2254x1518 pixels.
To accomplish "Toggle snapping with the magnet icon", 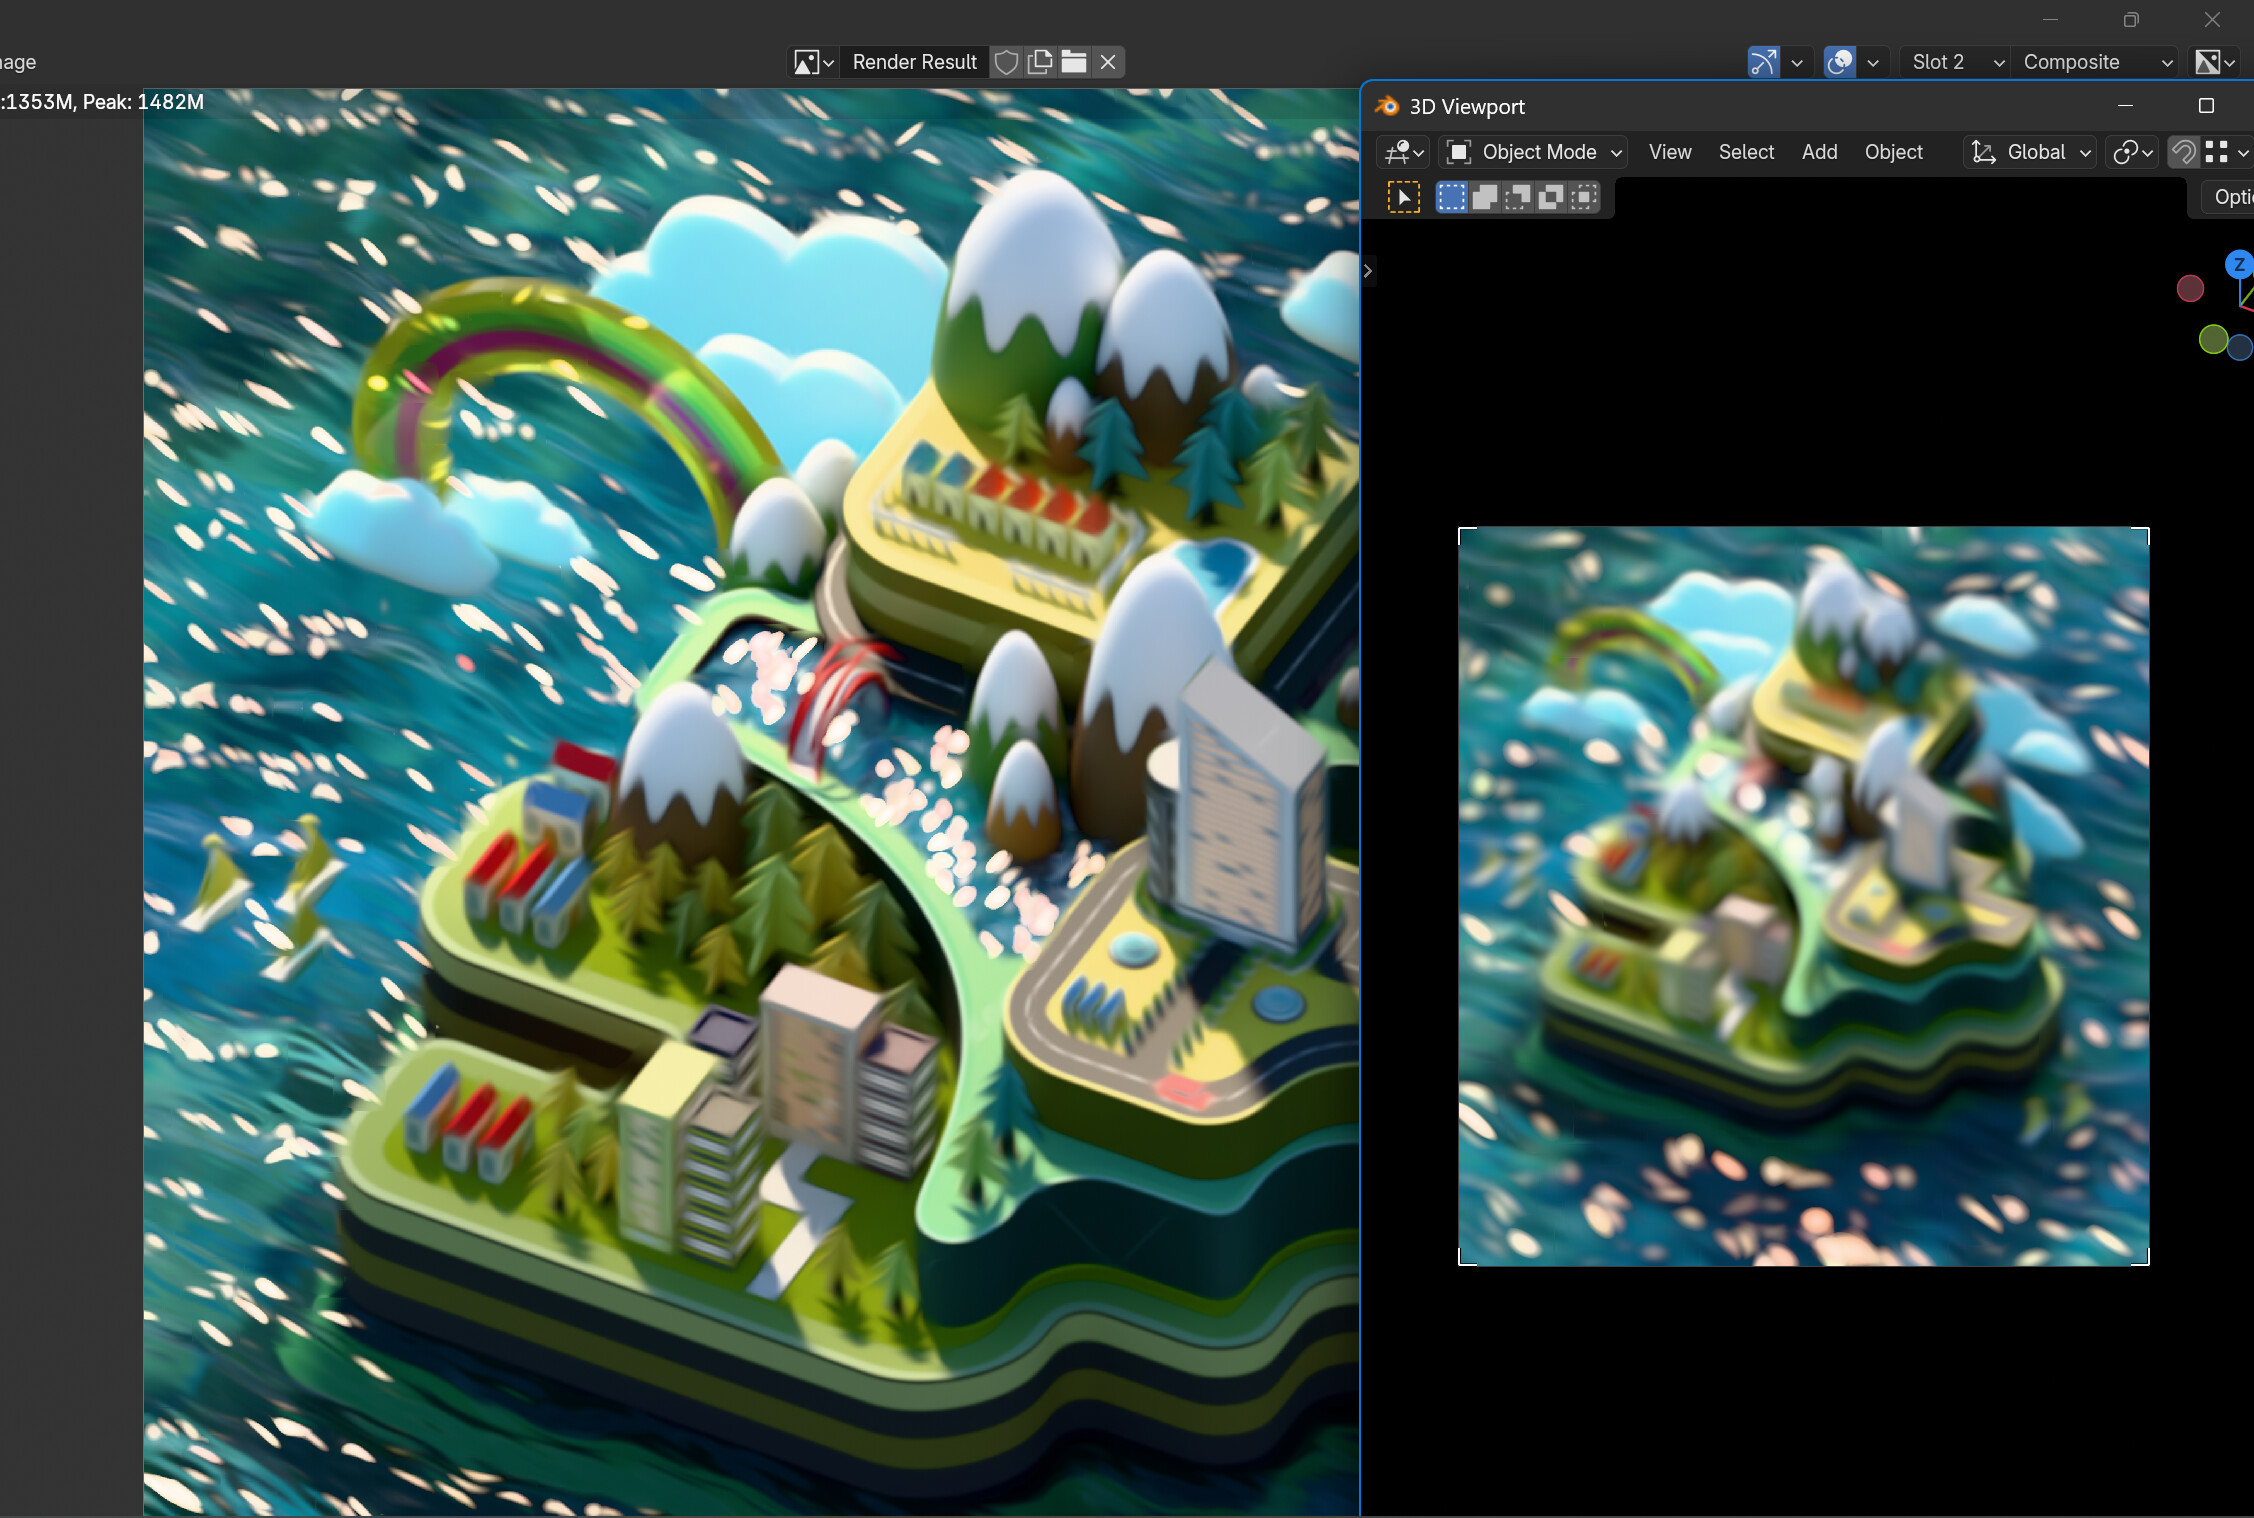I will (x=2184, y=152).
